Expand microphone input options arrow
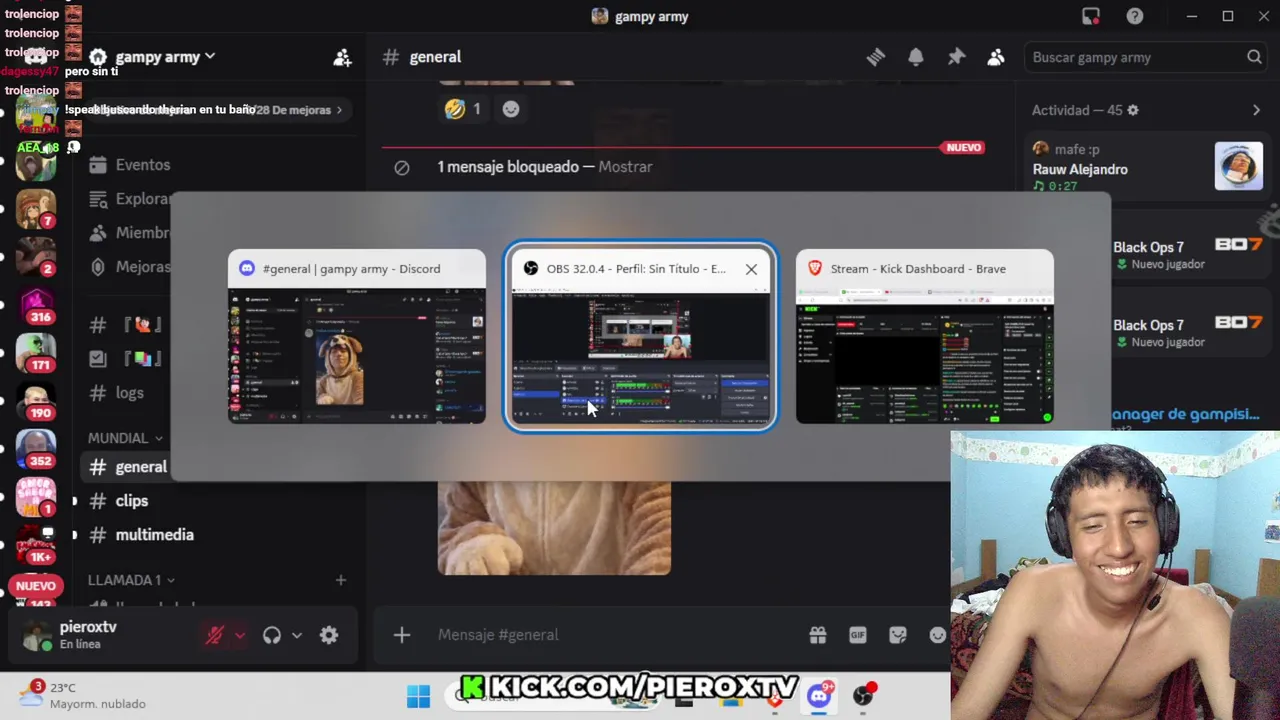Image resolution: width=1280 pixels, height=720 pixels. pos(240,635)
